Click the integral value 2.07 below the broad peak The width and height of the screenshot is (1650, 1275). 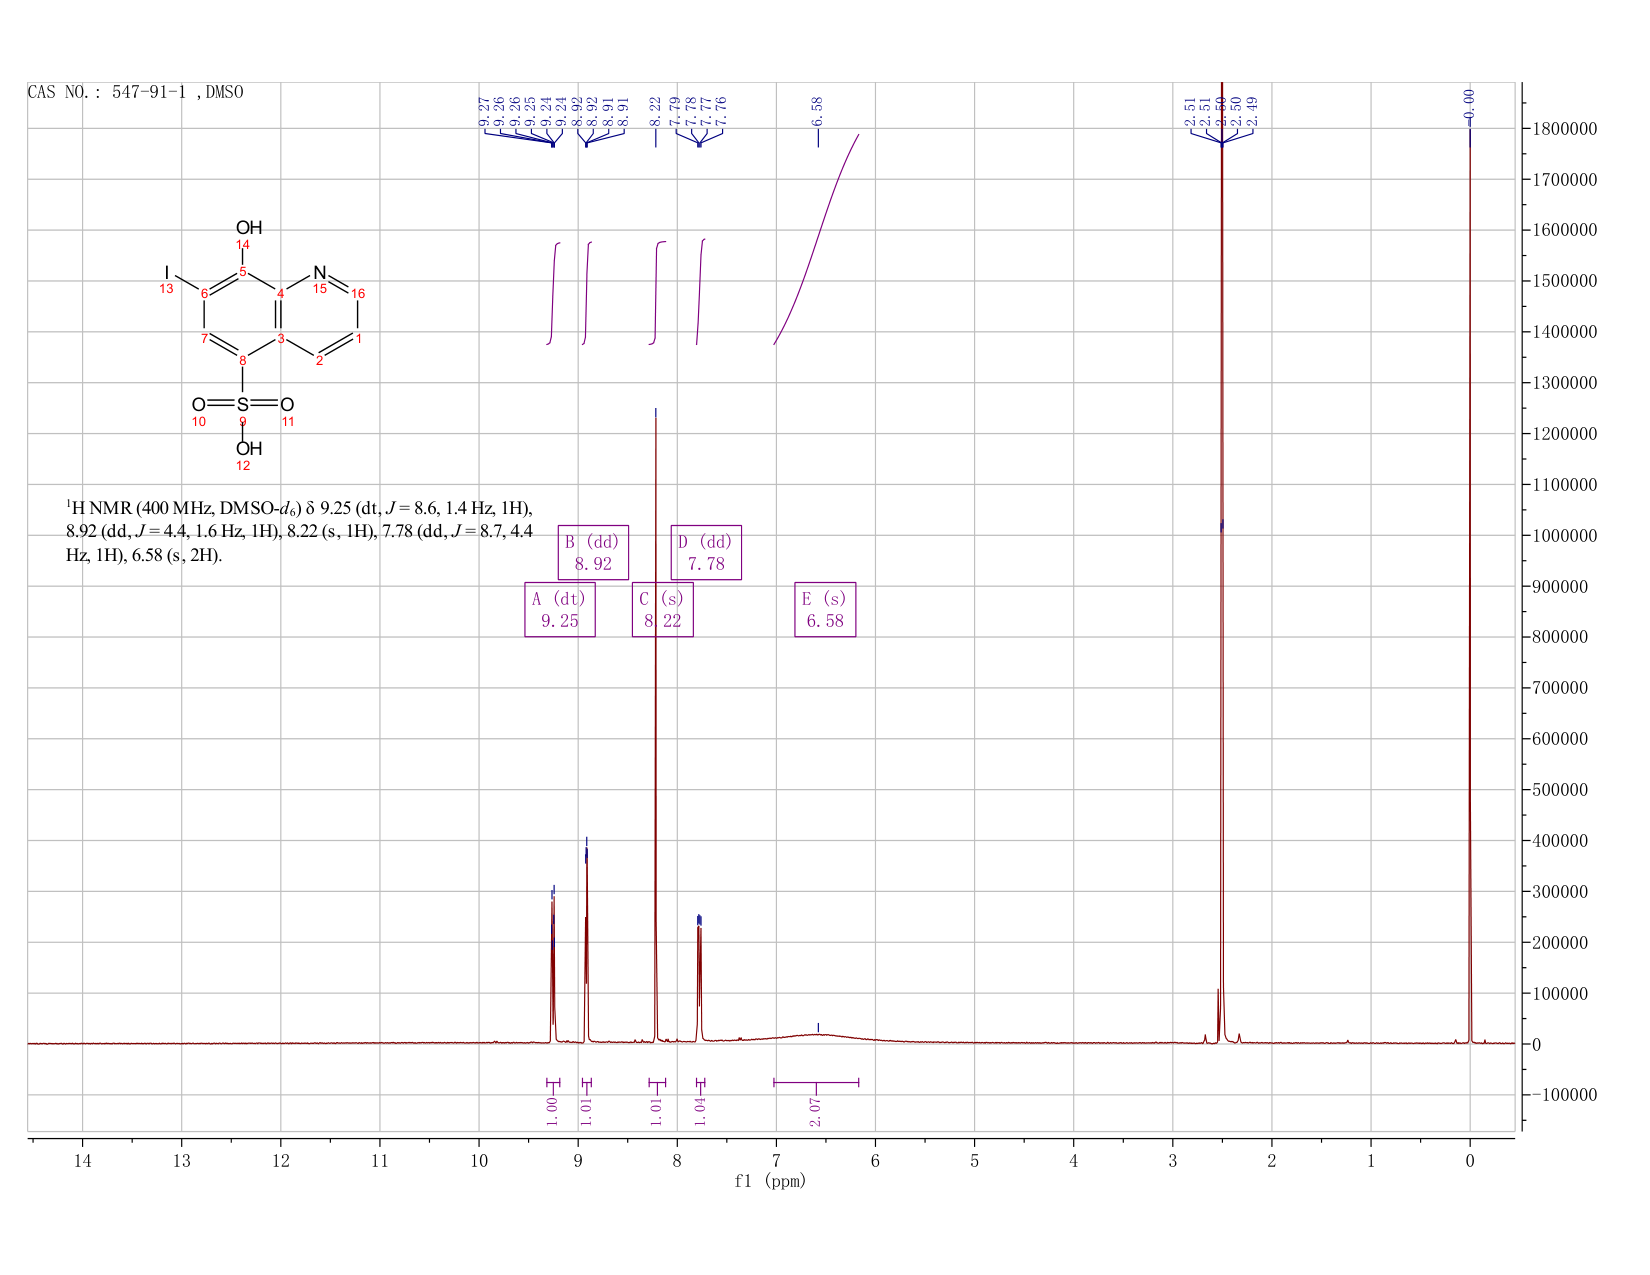tap(815, 1110)
